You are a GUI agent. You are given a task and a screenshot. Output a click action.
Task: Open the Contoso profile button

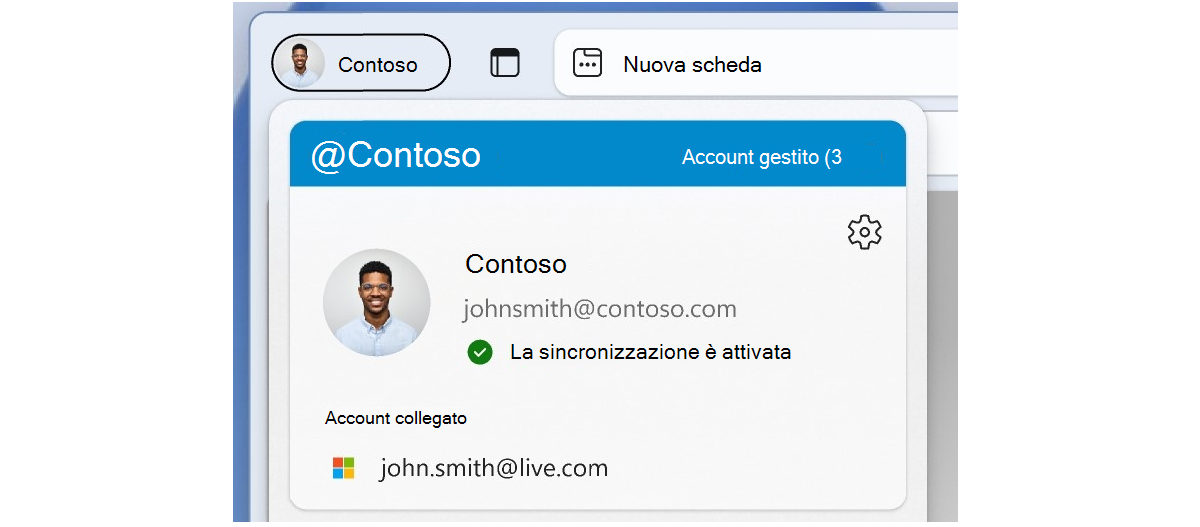click(361, 63)
